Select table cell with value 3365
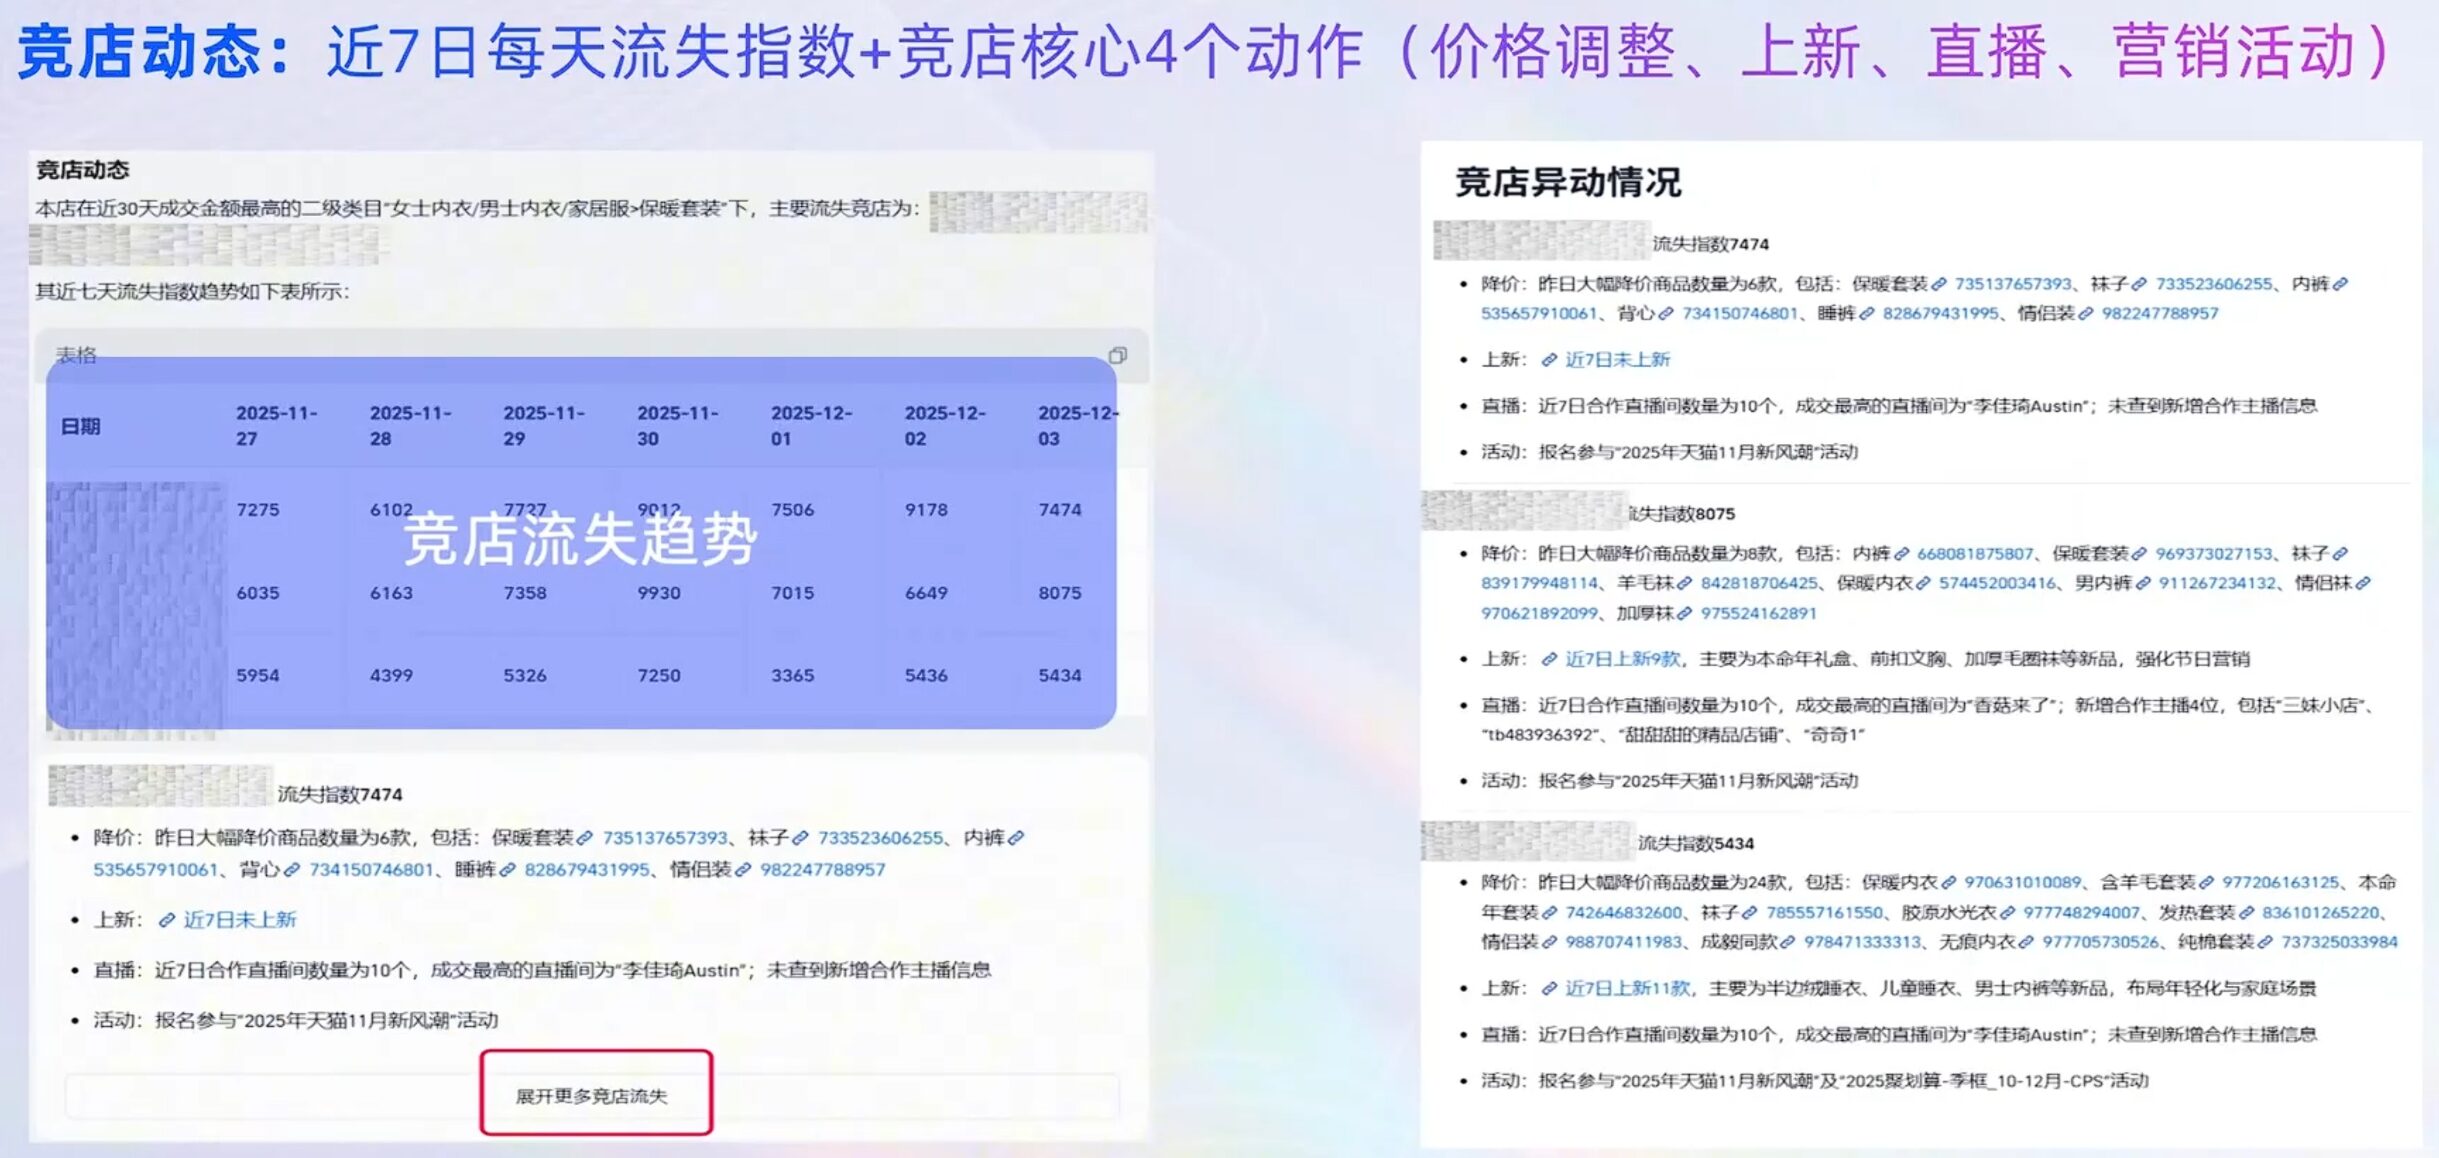The image size is (2439, 1158). tap(792, 676)
